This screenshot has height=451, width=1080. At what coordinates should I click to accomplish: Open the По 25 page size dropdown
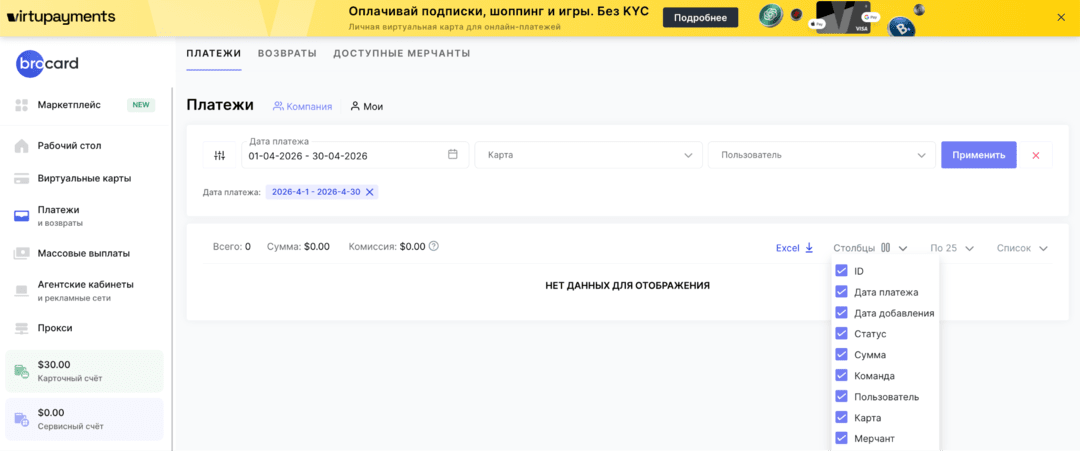(x=952, y=248)
